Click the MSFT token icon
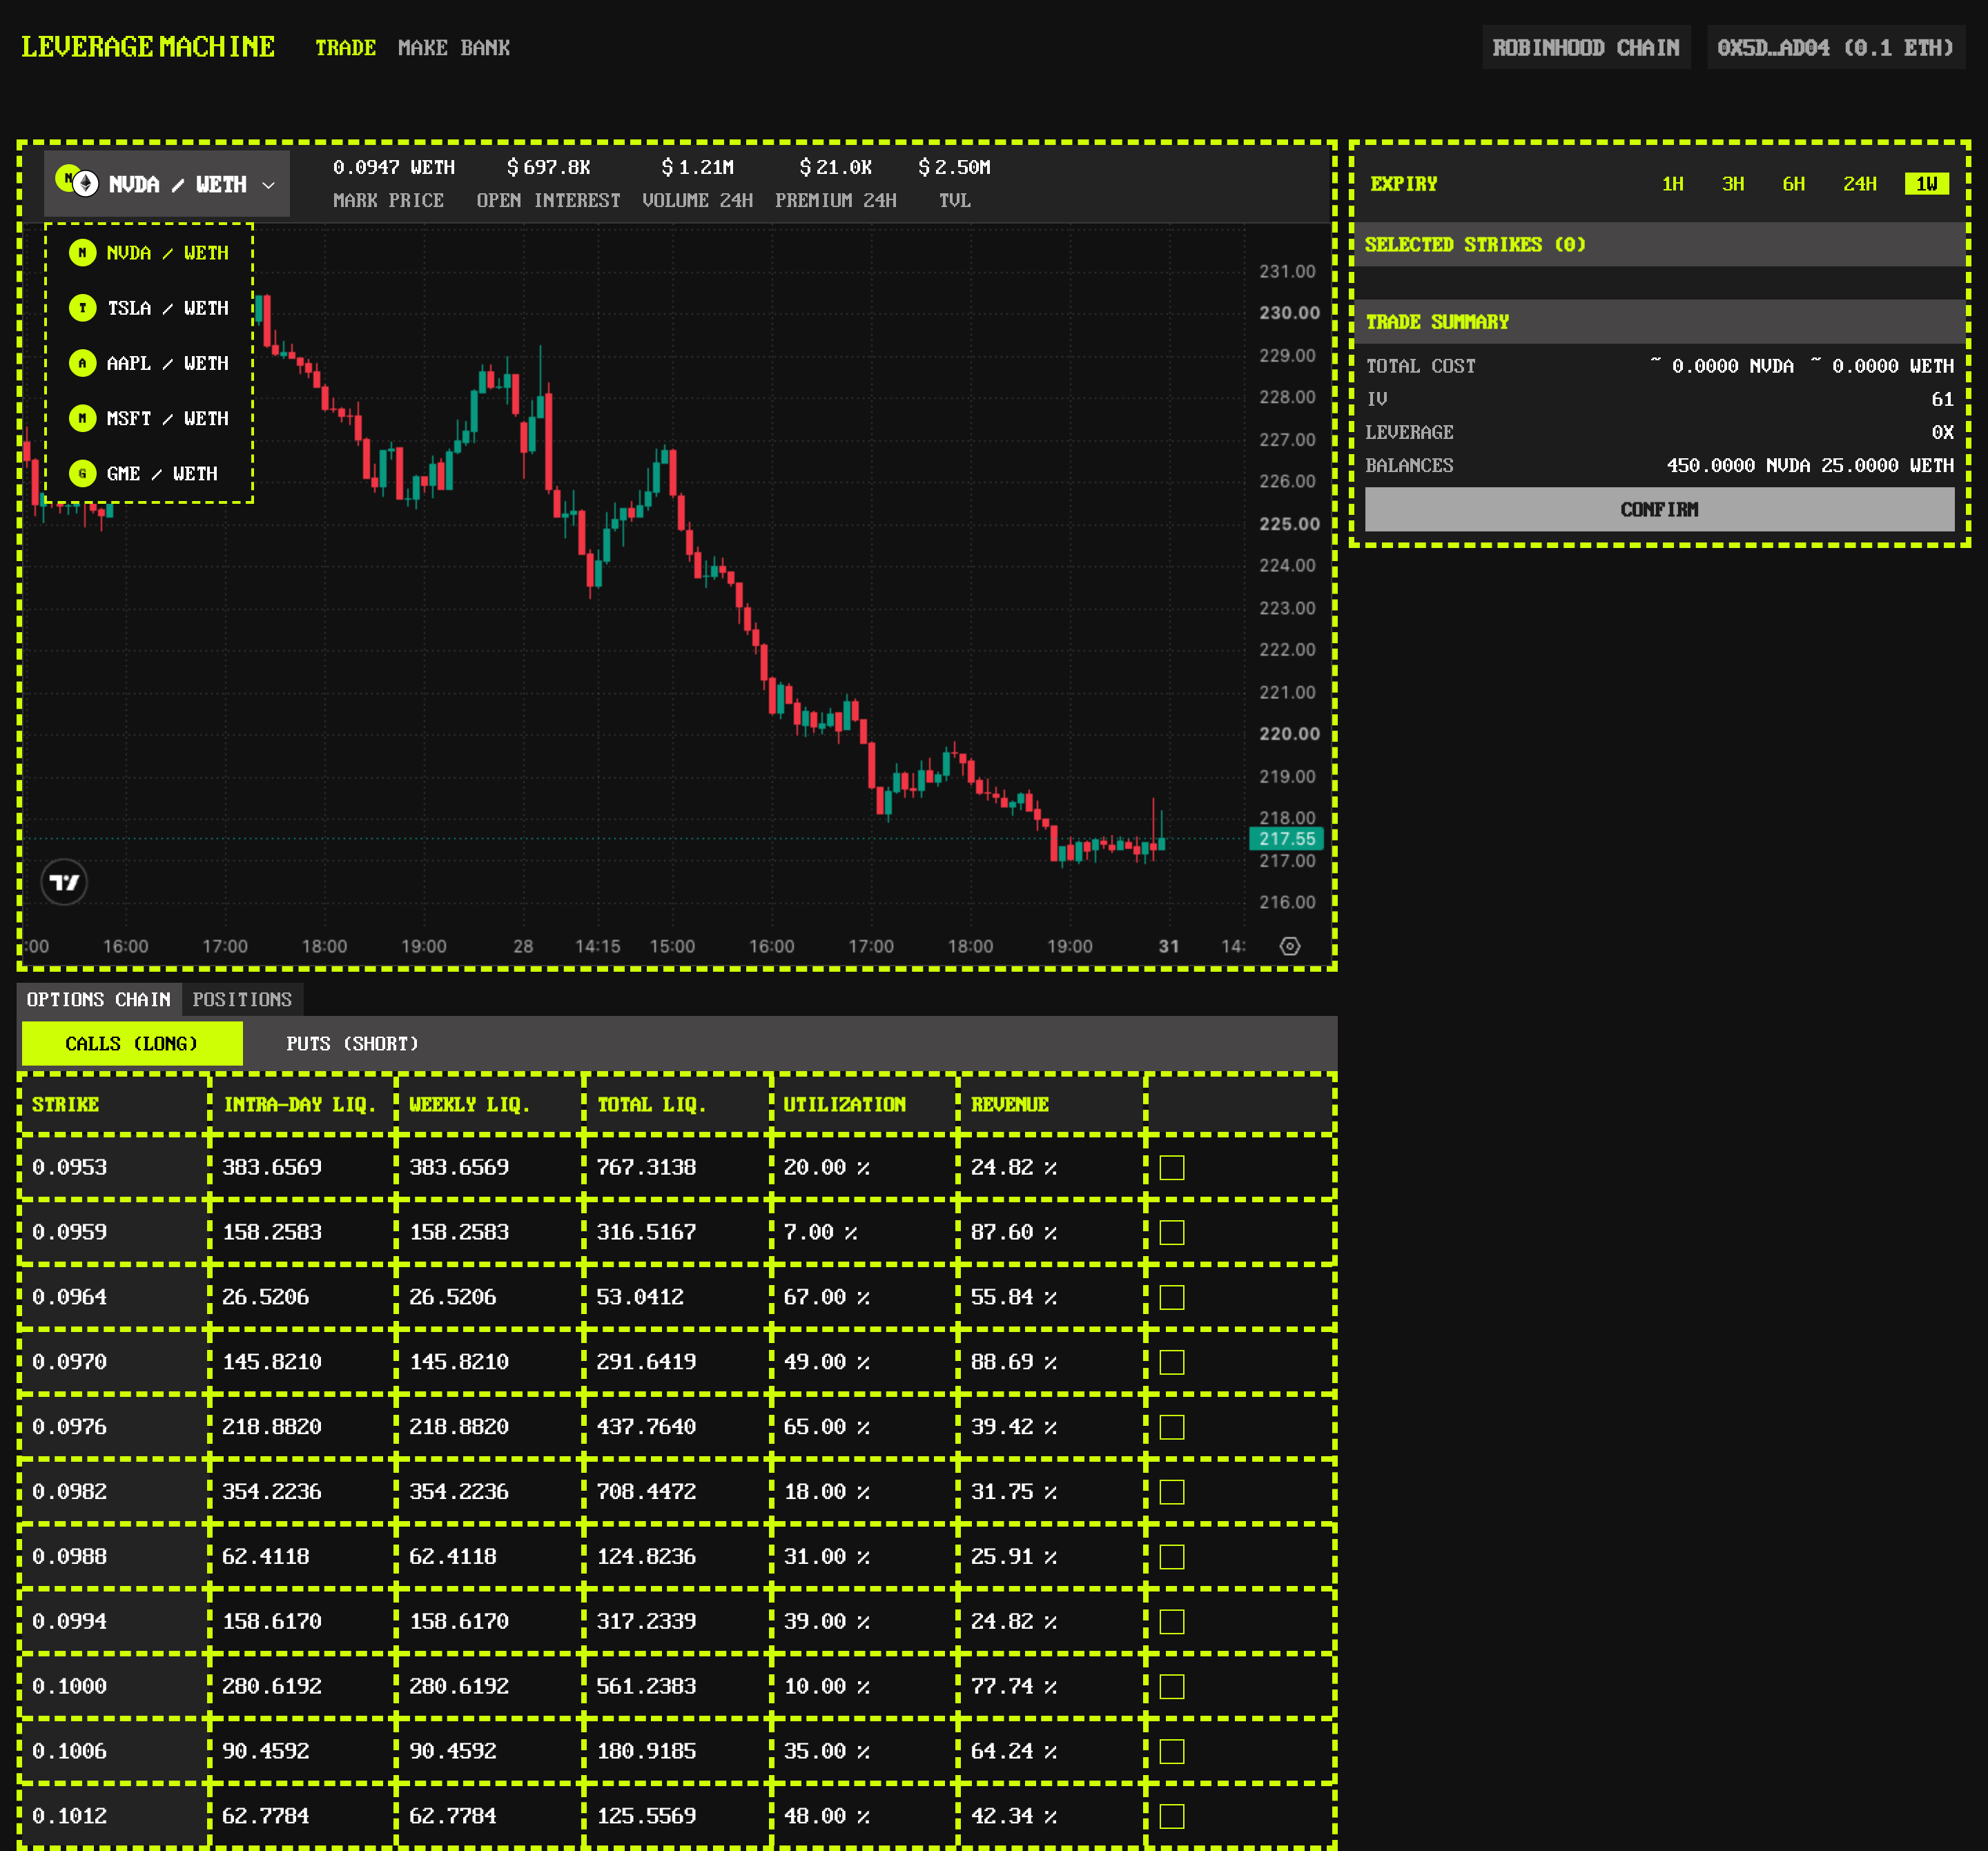Viewport: 1988px width, 1851px height. click(82, 418)
